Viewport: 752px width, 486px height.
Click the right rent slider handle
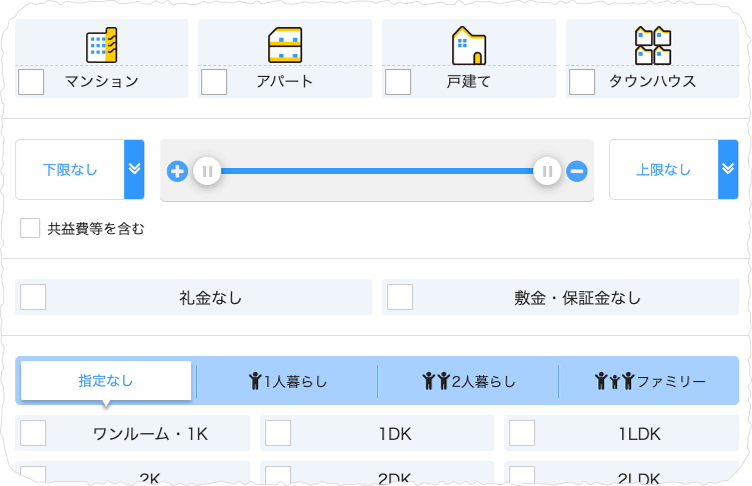pyautogui.click(x=547, y=171)
